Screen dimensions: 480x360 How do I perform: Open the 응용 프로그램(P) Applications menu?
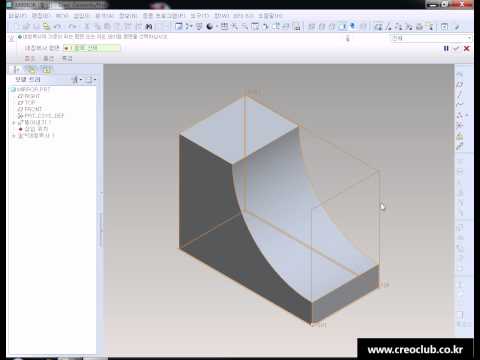[164, 16]
